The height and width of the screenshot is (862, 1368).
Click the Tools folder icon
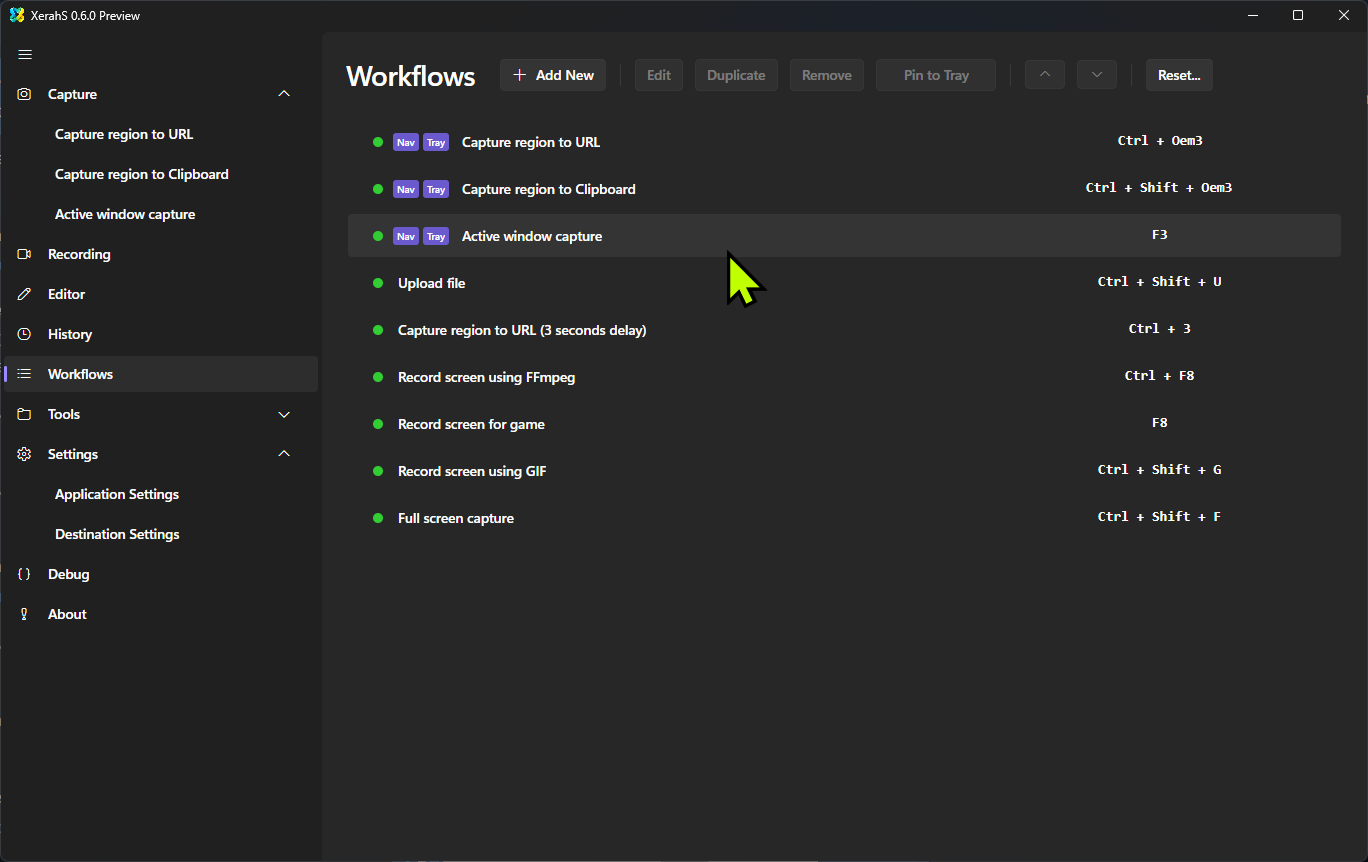click(25, 414)
